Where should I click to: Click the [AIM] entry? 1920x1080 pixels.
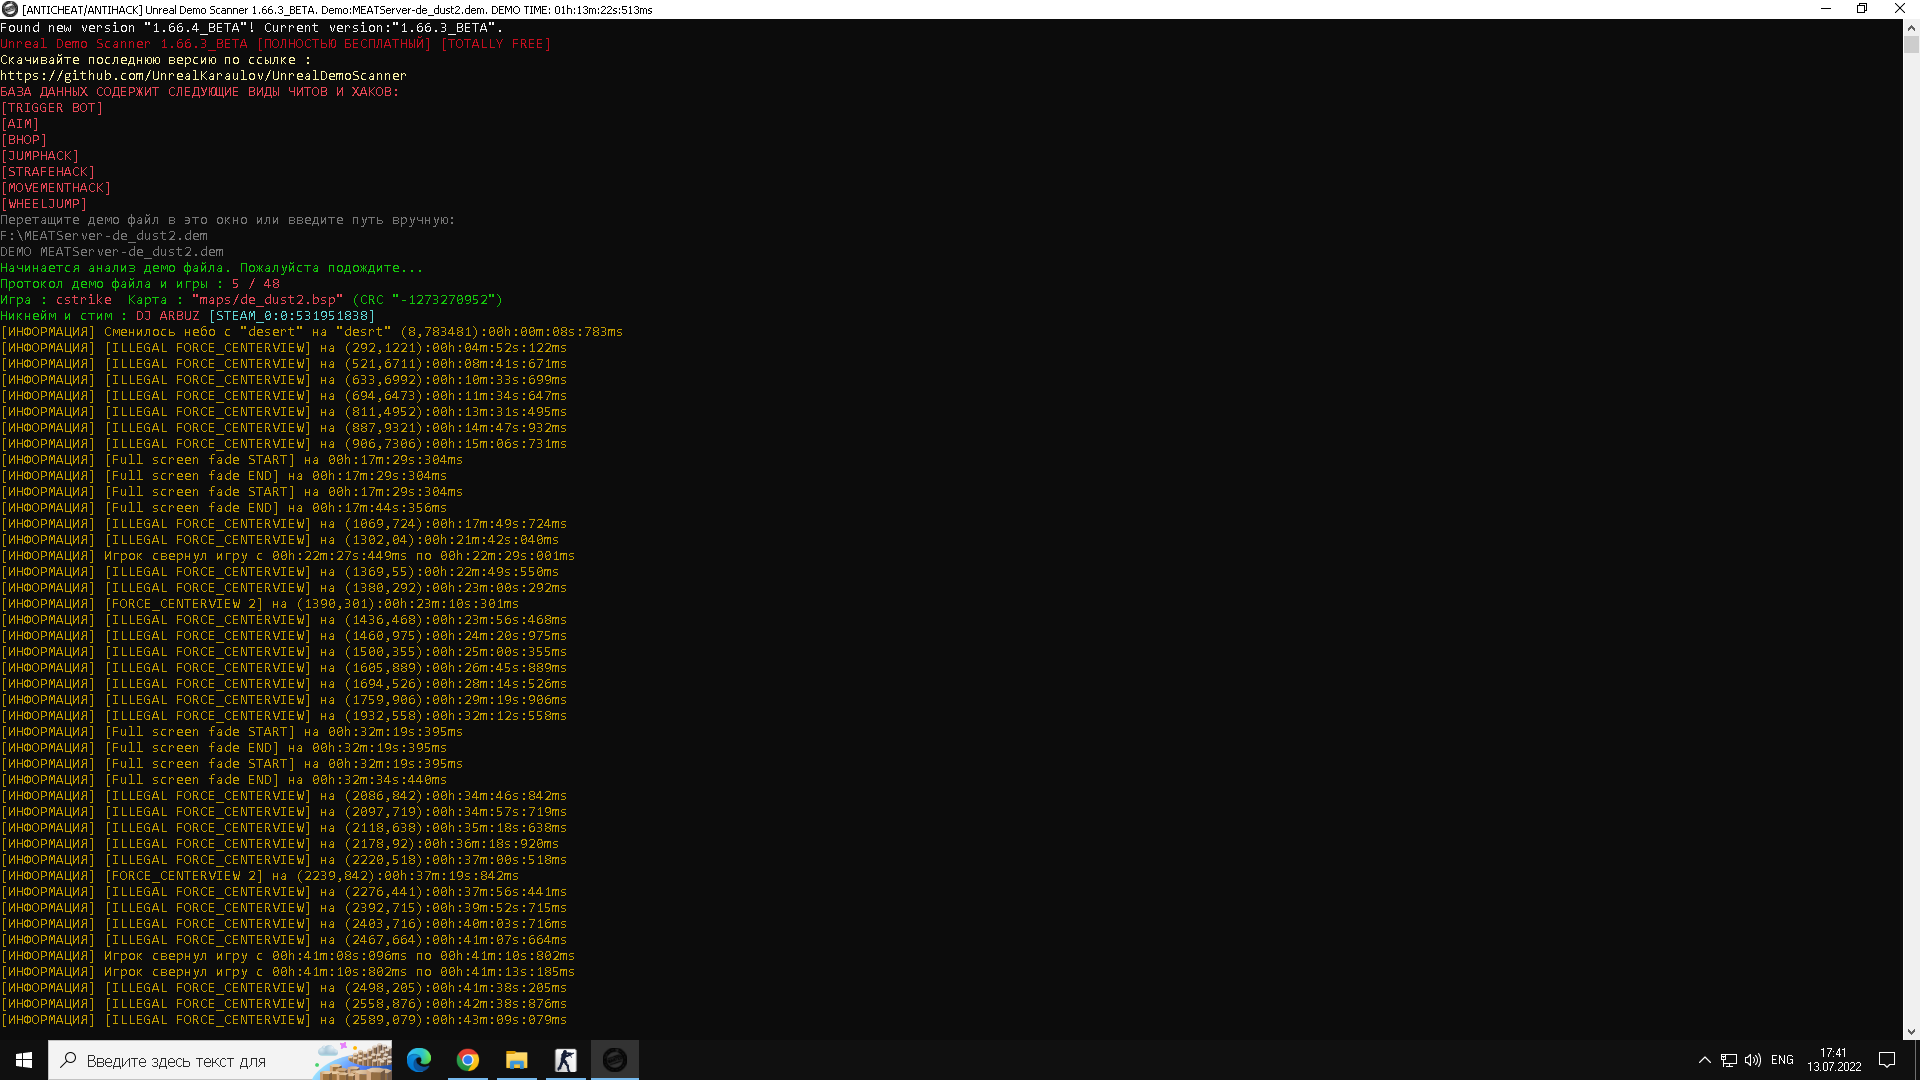[20, 124]
